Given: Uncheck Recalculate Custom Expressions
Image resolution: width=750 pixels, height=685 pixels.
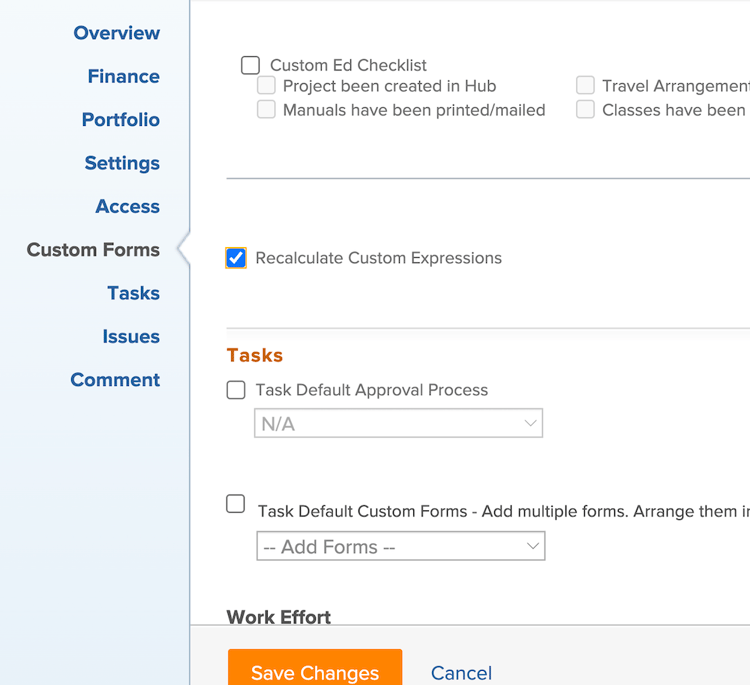Looking at the screenshot, I should (x=236, y=259).
